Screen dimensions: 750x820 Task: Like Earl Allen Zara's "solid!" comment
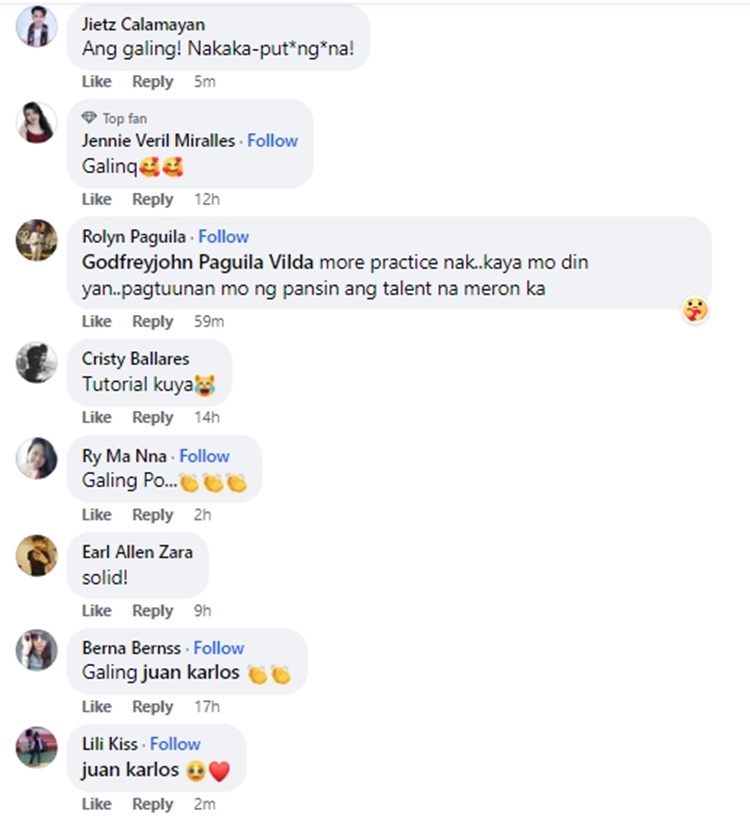pyautogui.click(x=97, y=611)
